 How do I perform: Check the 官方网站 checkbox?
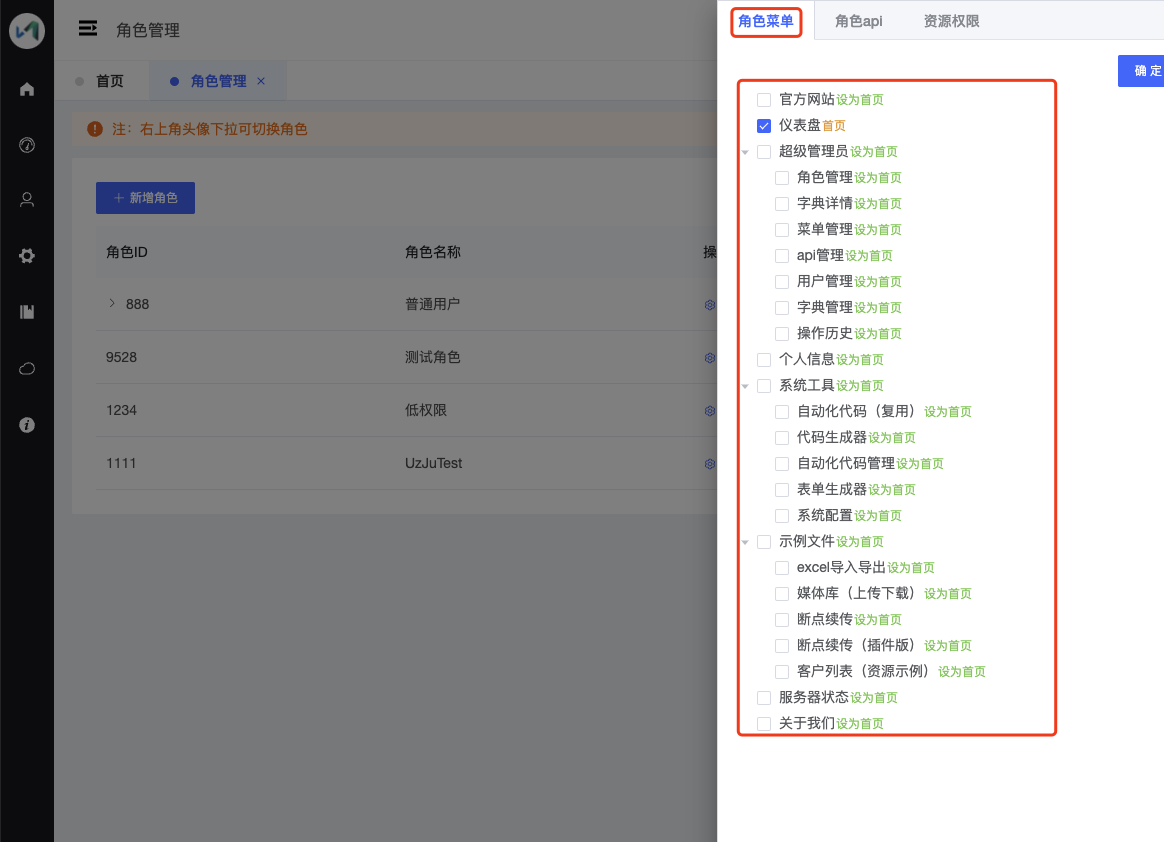(764, 99)
